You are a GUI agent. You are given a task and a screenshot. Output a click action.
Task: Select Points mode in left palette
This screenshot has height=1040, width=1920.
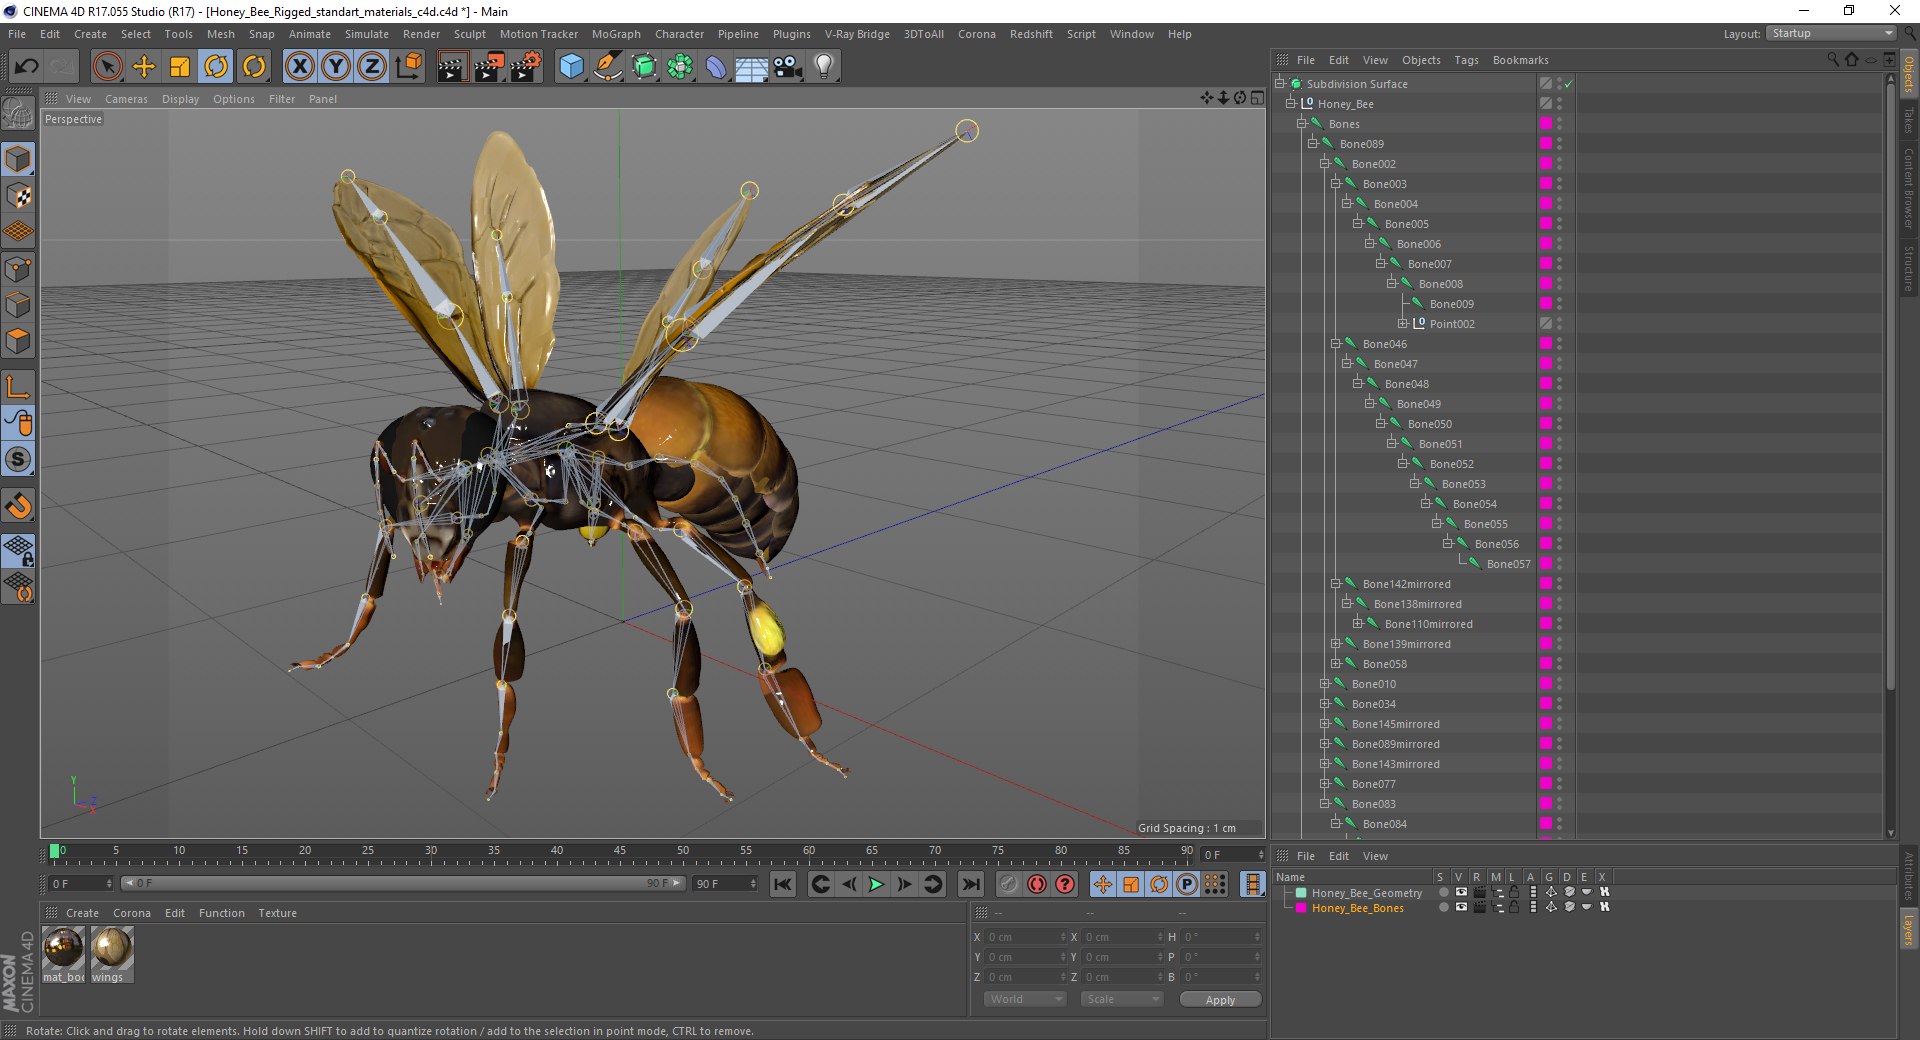pyautogui.click(x=19, y=269)
